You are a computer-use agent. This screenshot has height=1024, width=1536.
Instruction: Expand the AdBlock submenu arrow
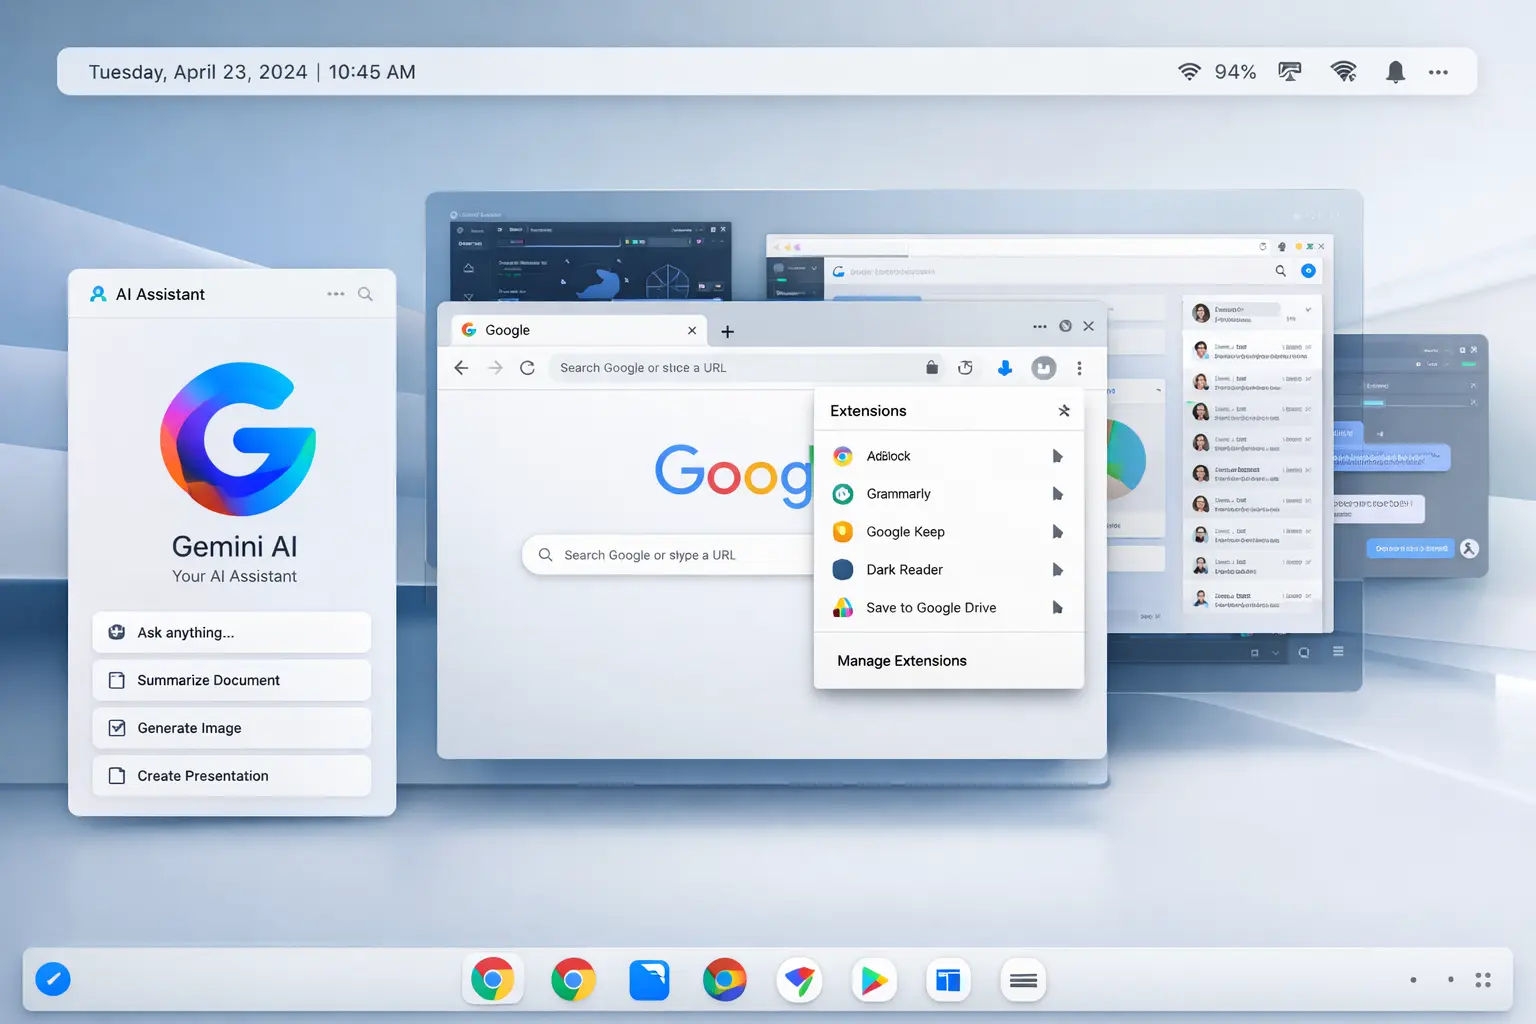[x=1058, y=456]
